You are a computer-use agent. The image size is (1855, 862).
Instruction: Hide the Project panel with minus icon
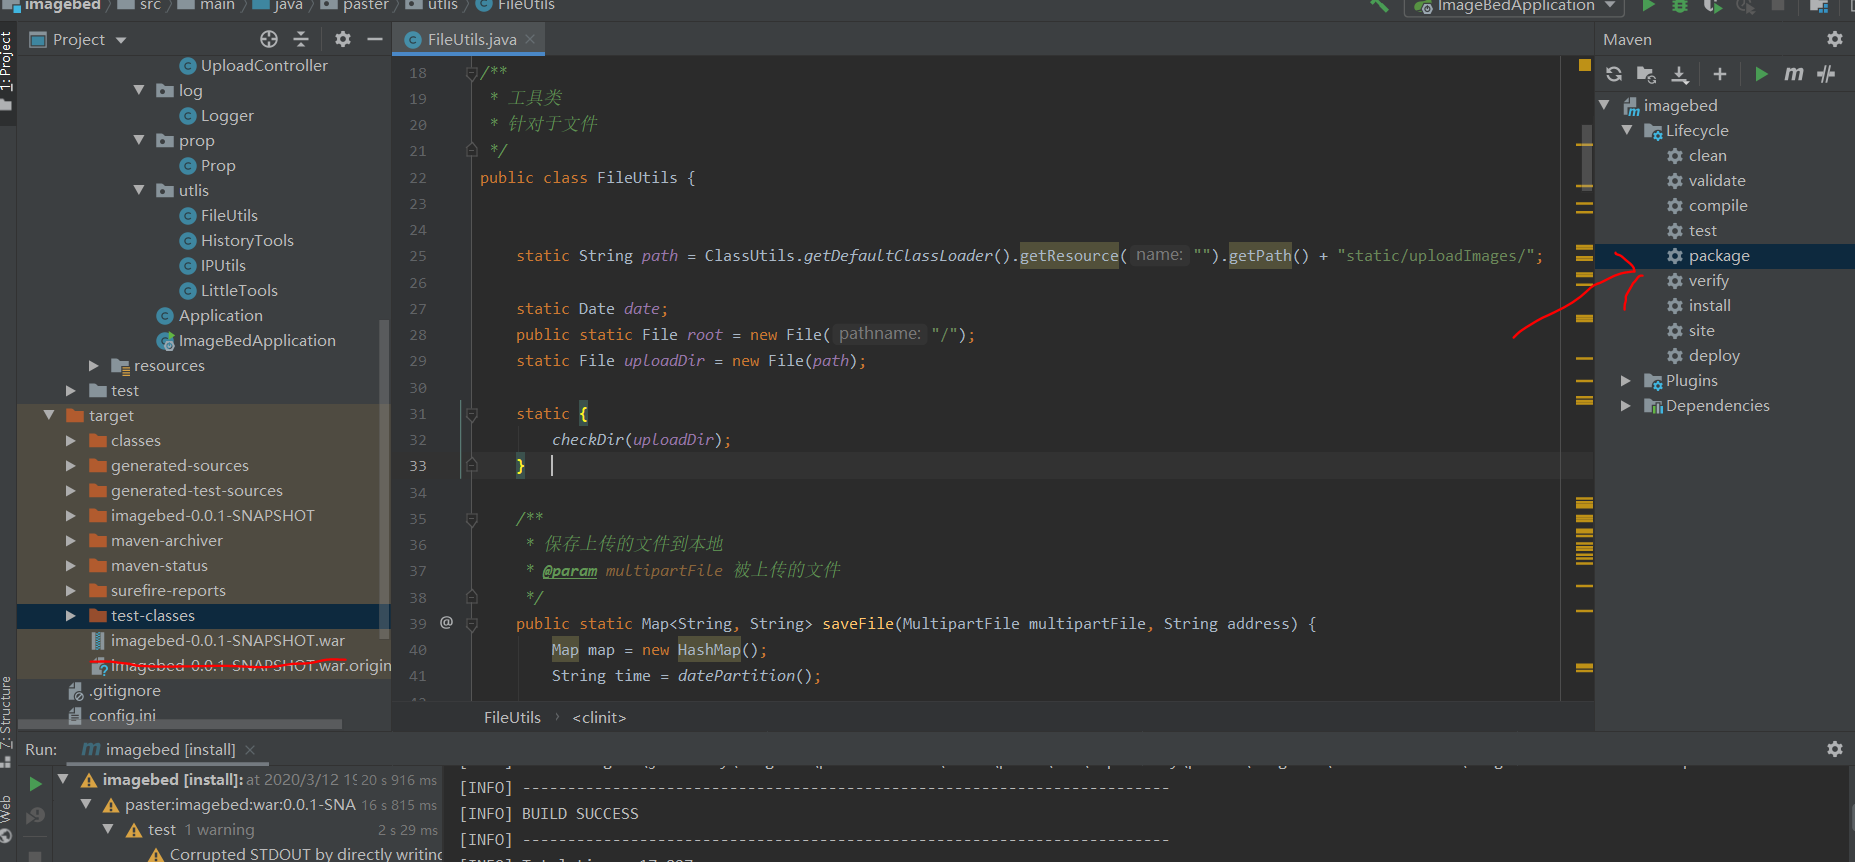tap(375, 39)
